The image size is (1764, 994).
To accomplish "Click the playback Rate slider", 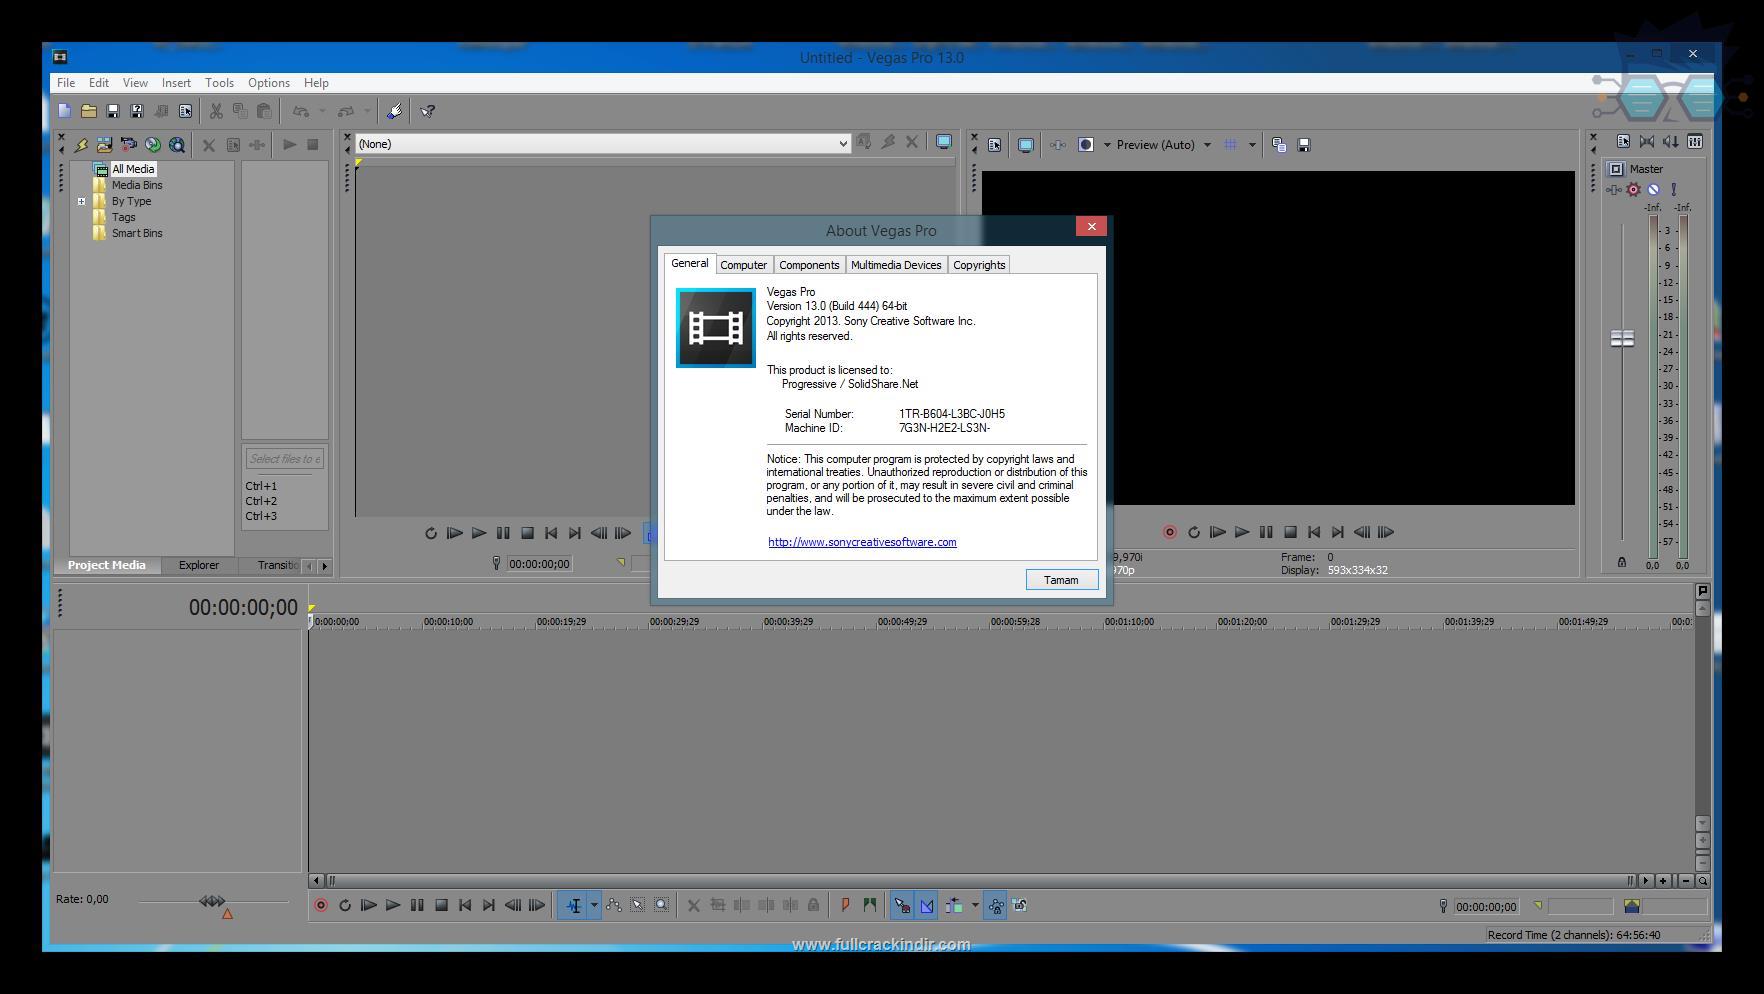I will tap(213, 902).
